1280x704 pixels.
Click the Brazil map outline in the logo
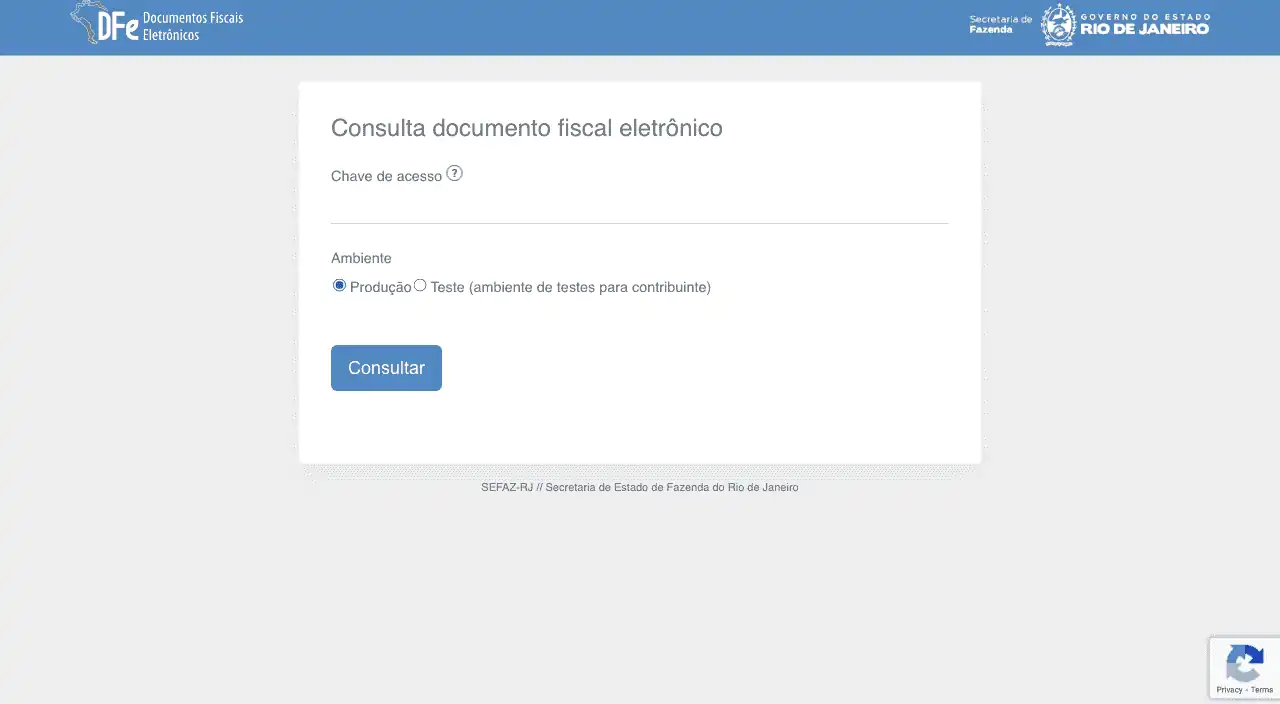[x=85, y=18]
